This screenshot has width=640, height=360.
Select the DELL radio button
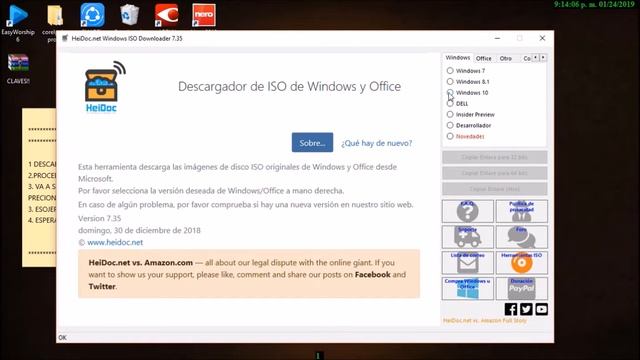[x=450, y=104]
